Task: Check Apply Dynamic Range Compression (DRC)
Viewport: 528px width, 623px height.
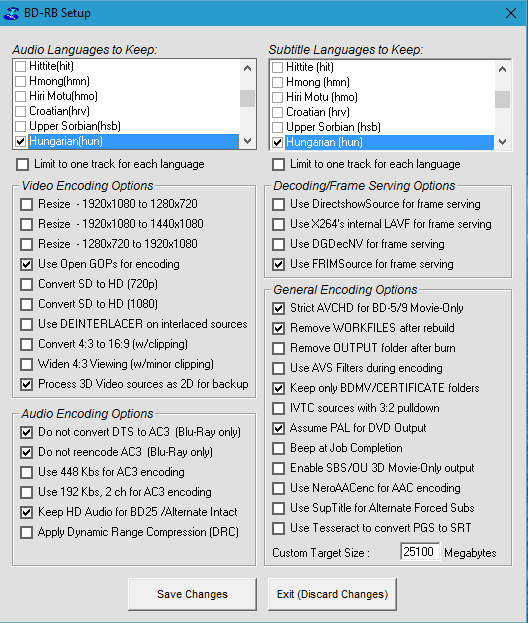Action: pos(27,532)
